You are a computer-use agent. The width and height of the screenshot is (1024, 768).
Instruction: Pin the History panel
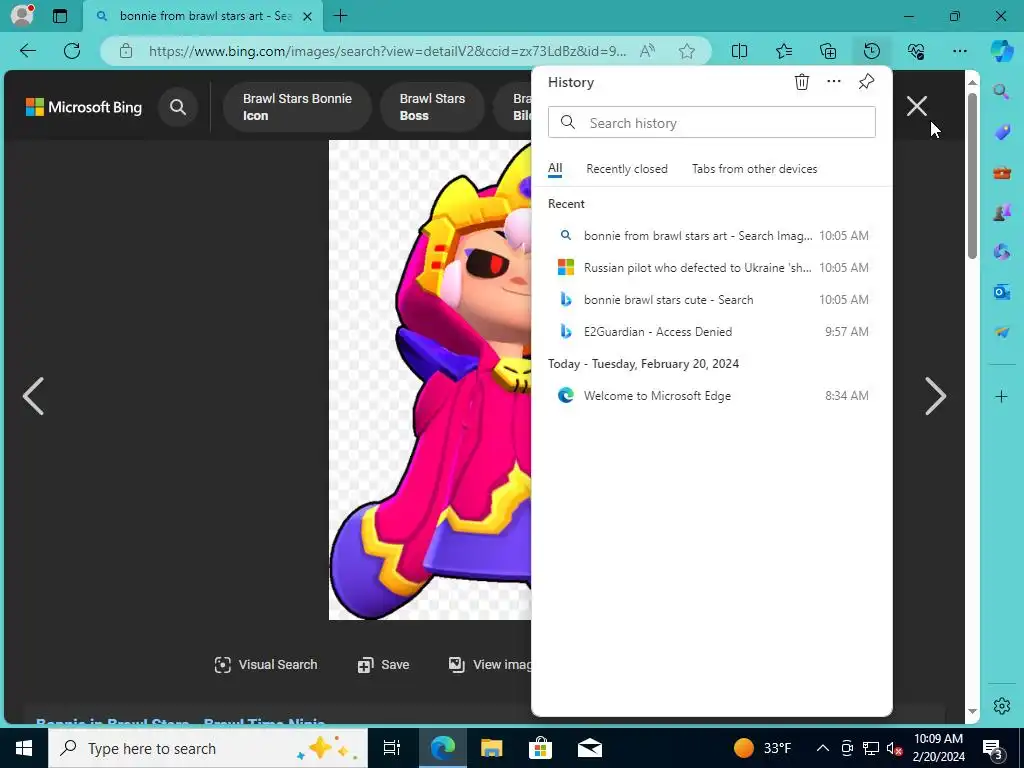coord(866,82)
